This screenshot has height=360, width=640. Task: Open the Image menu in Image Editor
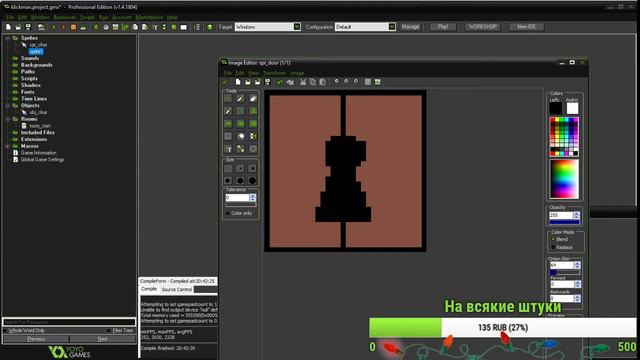[x=297, y=73]
